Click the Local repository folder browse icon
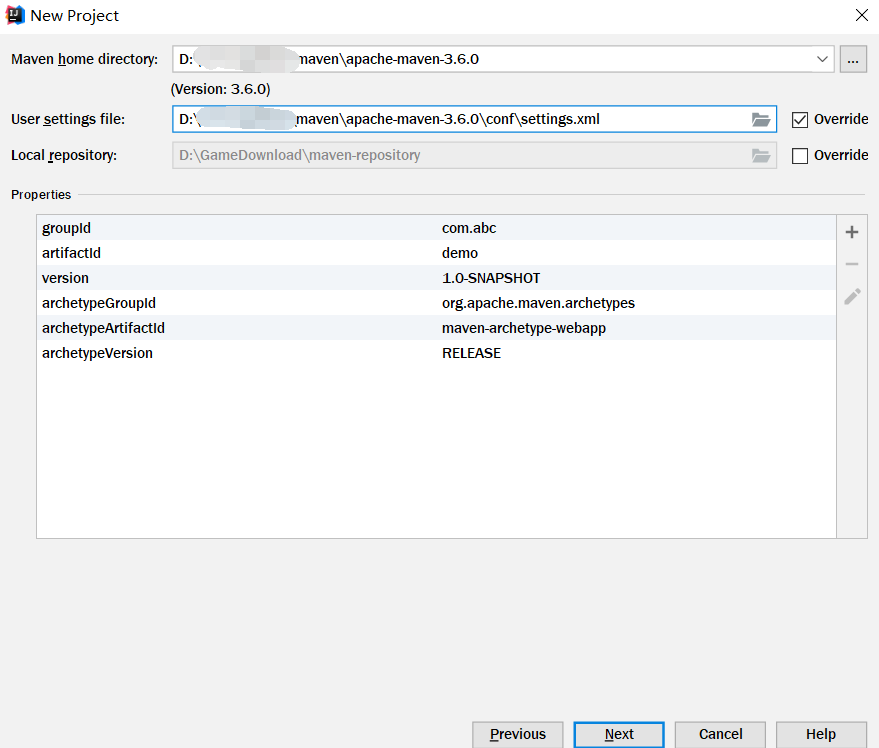The width and height of the screenshot is (879, 748). 761,155
